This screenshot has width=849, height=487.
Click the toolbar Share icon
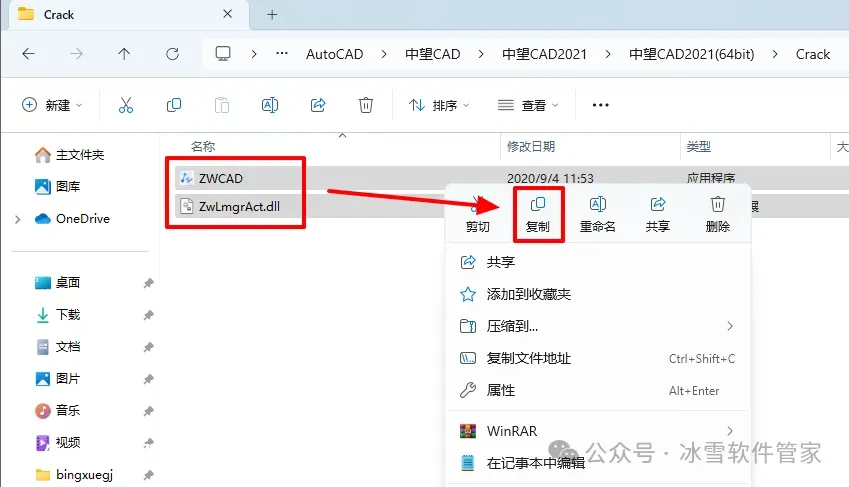[318, 105]
